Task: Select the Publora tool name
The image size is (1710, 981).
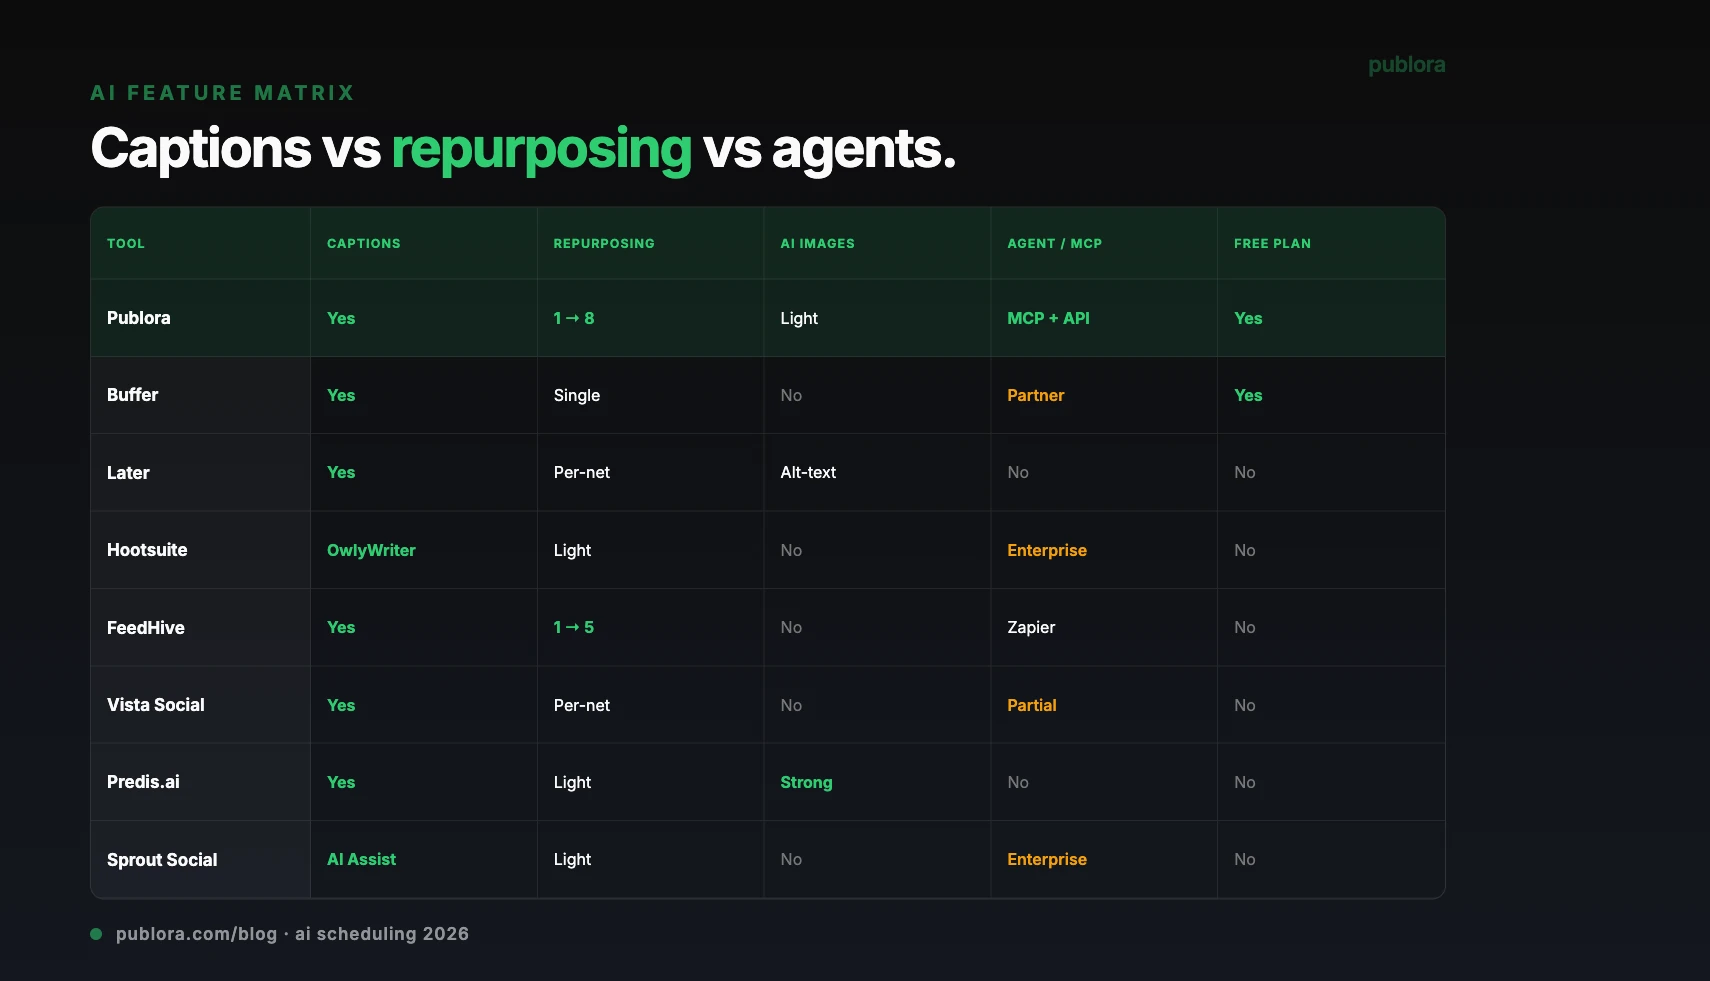Action: point(139,318)
